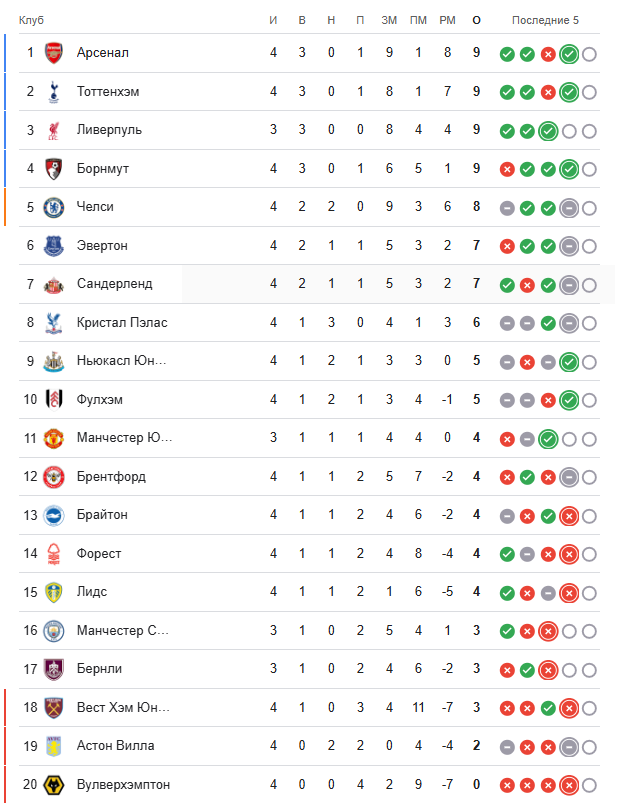Click Newcastle's latest green win icon
622x803 pixels.
569,362
